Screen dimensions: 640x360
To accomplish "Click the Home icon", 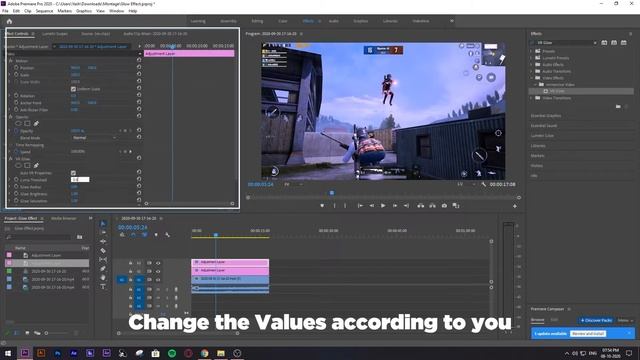I will pyautogui.click(x=9, y=21).
